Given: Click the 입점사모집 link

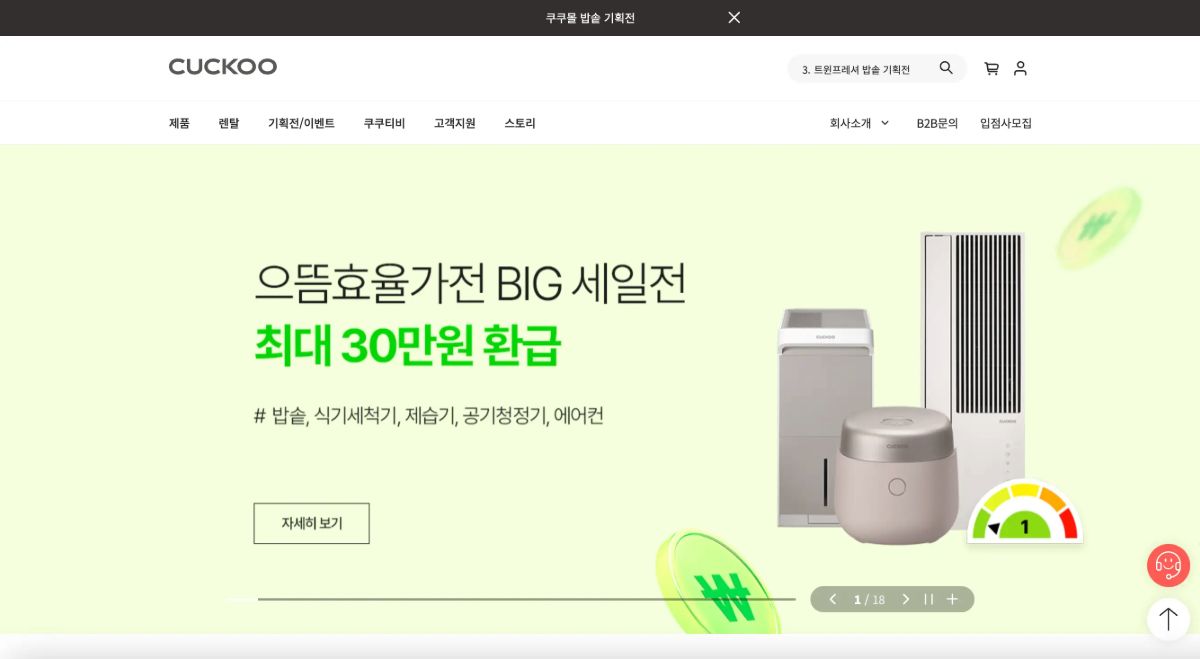Looking at the screenshot, I should point(1006,123).
